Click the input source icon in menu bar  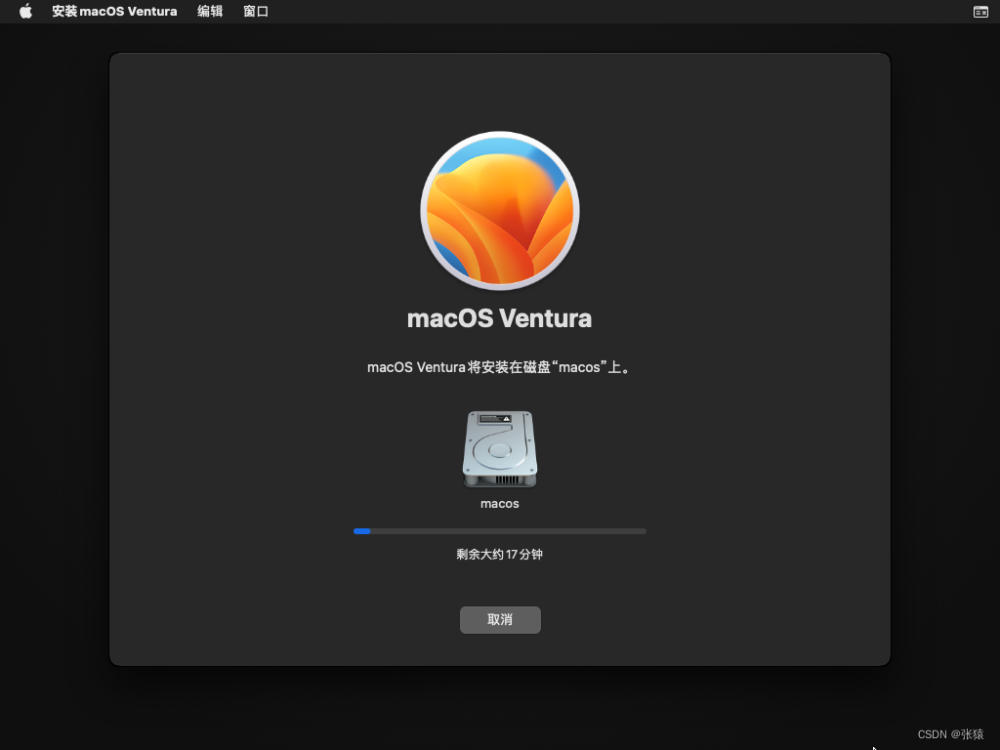coord(980,11)
